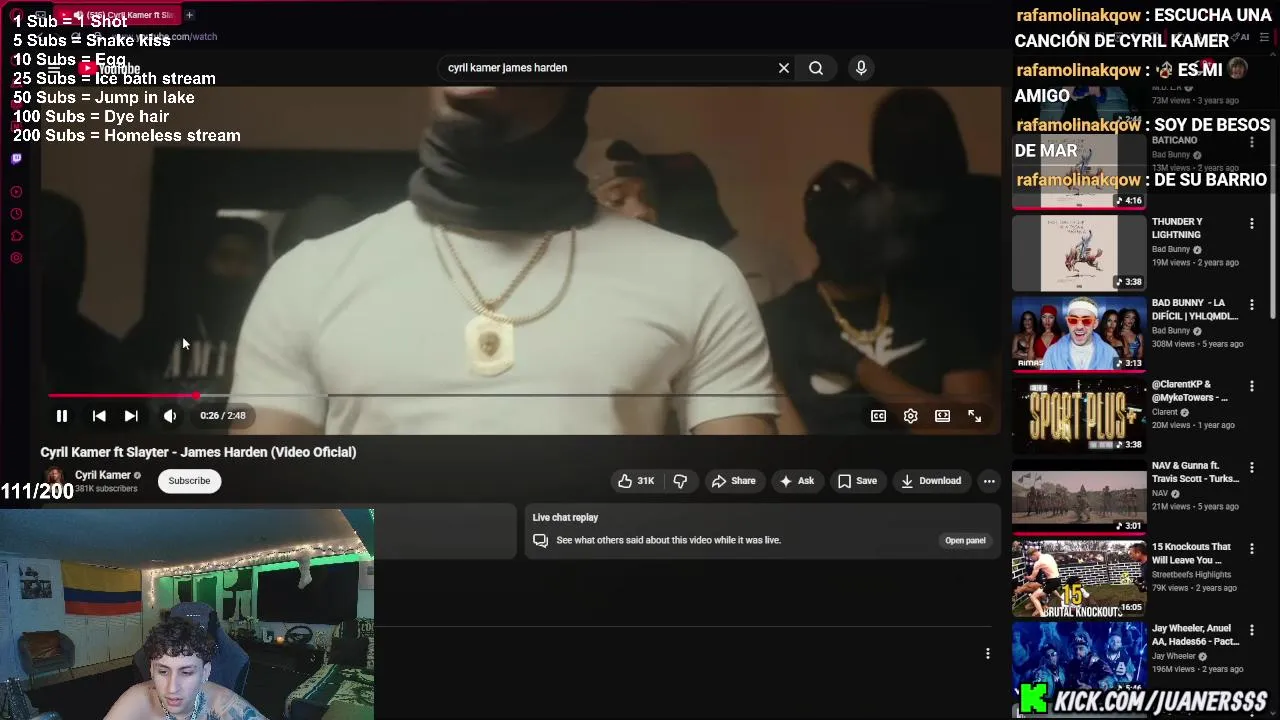The height and width of the screenshot is (720, 1280).
Task: Open the player settings gear
Action: [x=910, y=416]
